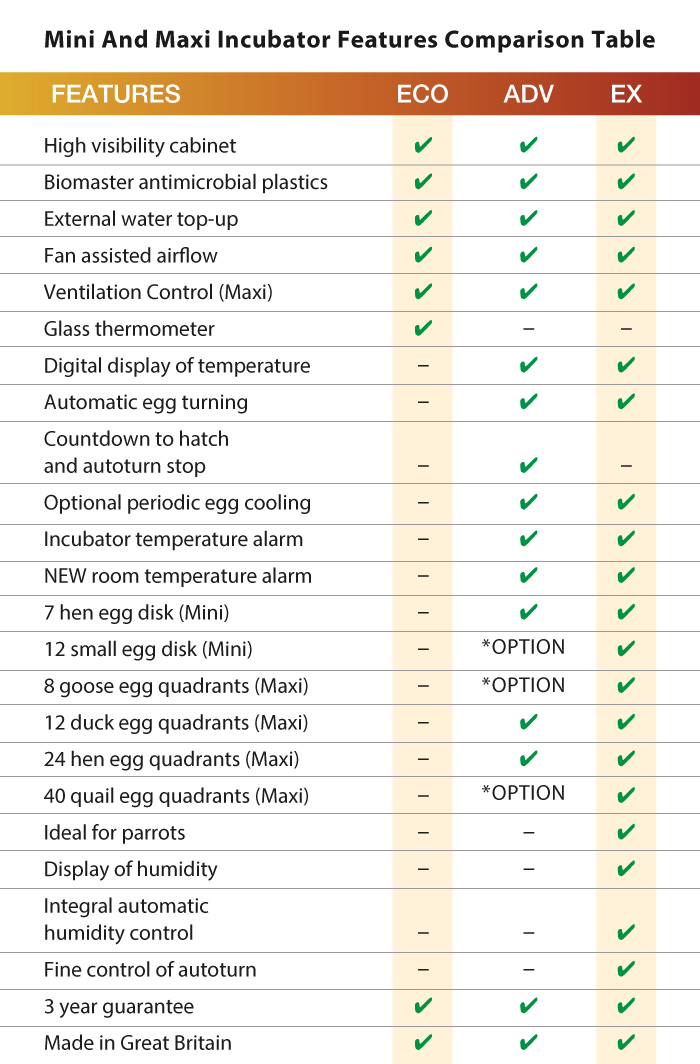Image resolution: width=700 pixels, height=1064 pixels.
Task: Select the ADV column header
Action: pos(528,94)
